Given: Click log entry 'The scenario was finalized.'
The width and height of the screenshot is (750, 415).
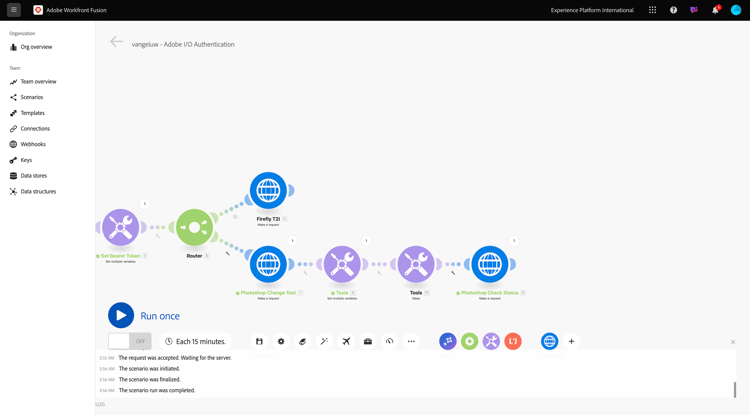Looking at the screenshot, I should tap(150, 380).
